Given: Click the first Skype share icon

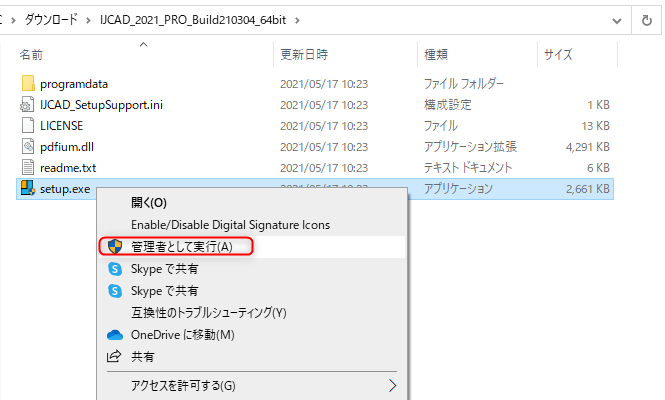Looking at the screenshot, I should click(x=115, y=269).
